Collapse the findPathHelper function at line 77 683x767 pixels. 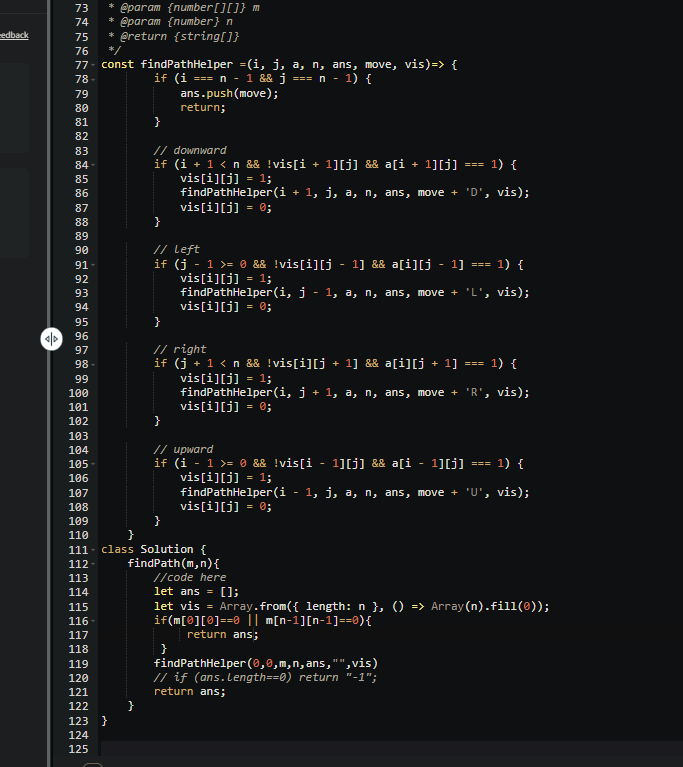pyautogui.click(x=93, y=65)
